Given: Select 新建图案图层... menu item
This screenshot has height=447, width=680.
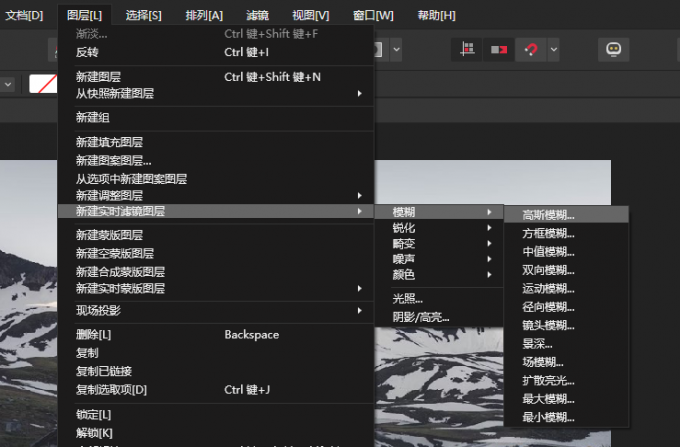Looking at the screenshot, I should [x=216, y=161].
